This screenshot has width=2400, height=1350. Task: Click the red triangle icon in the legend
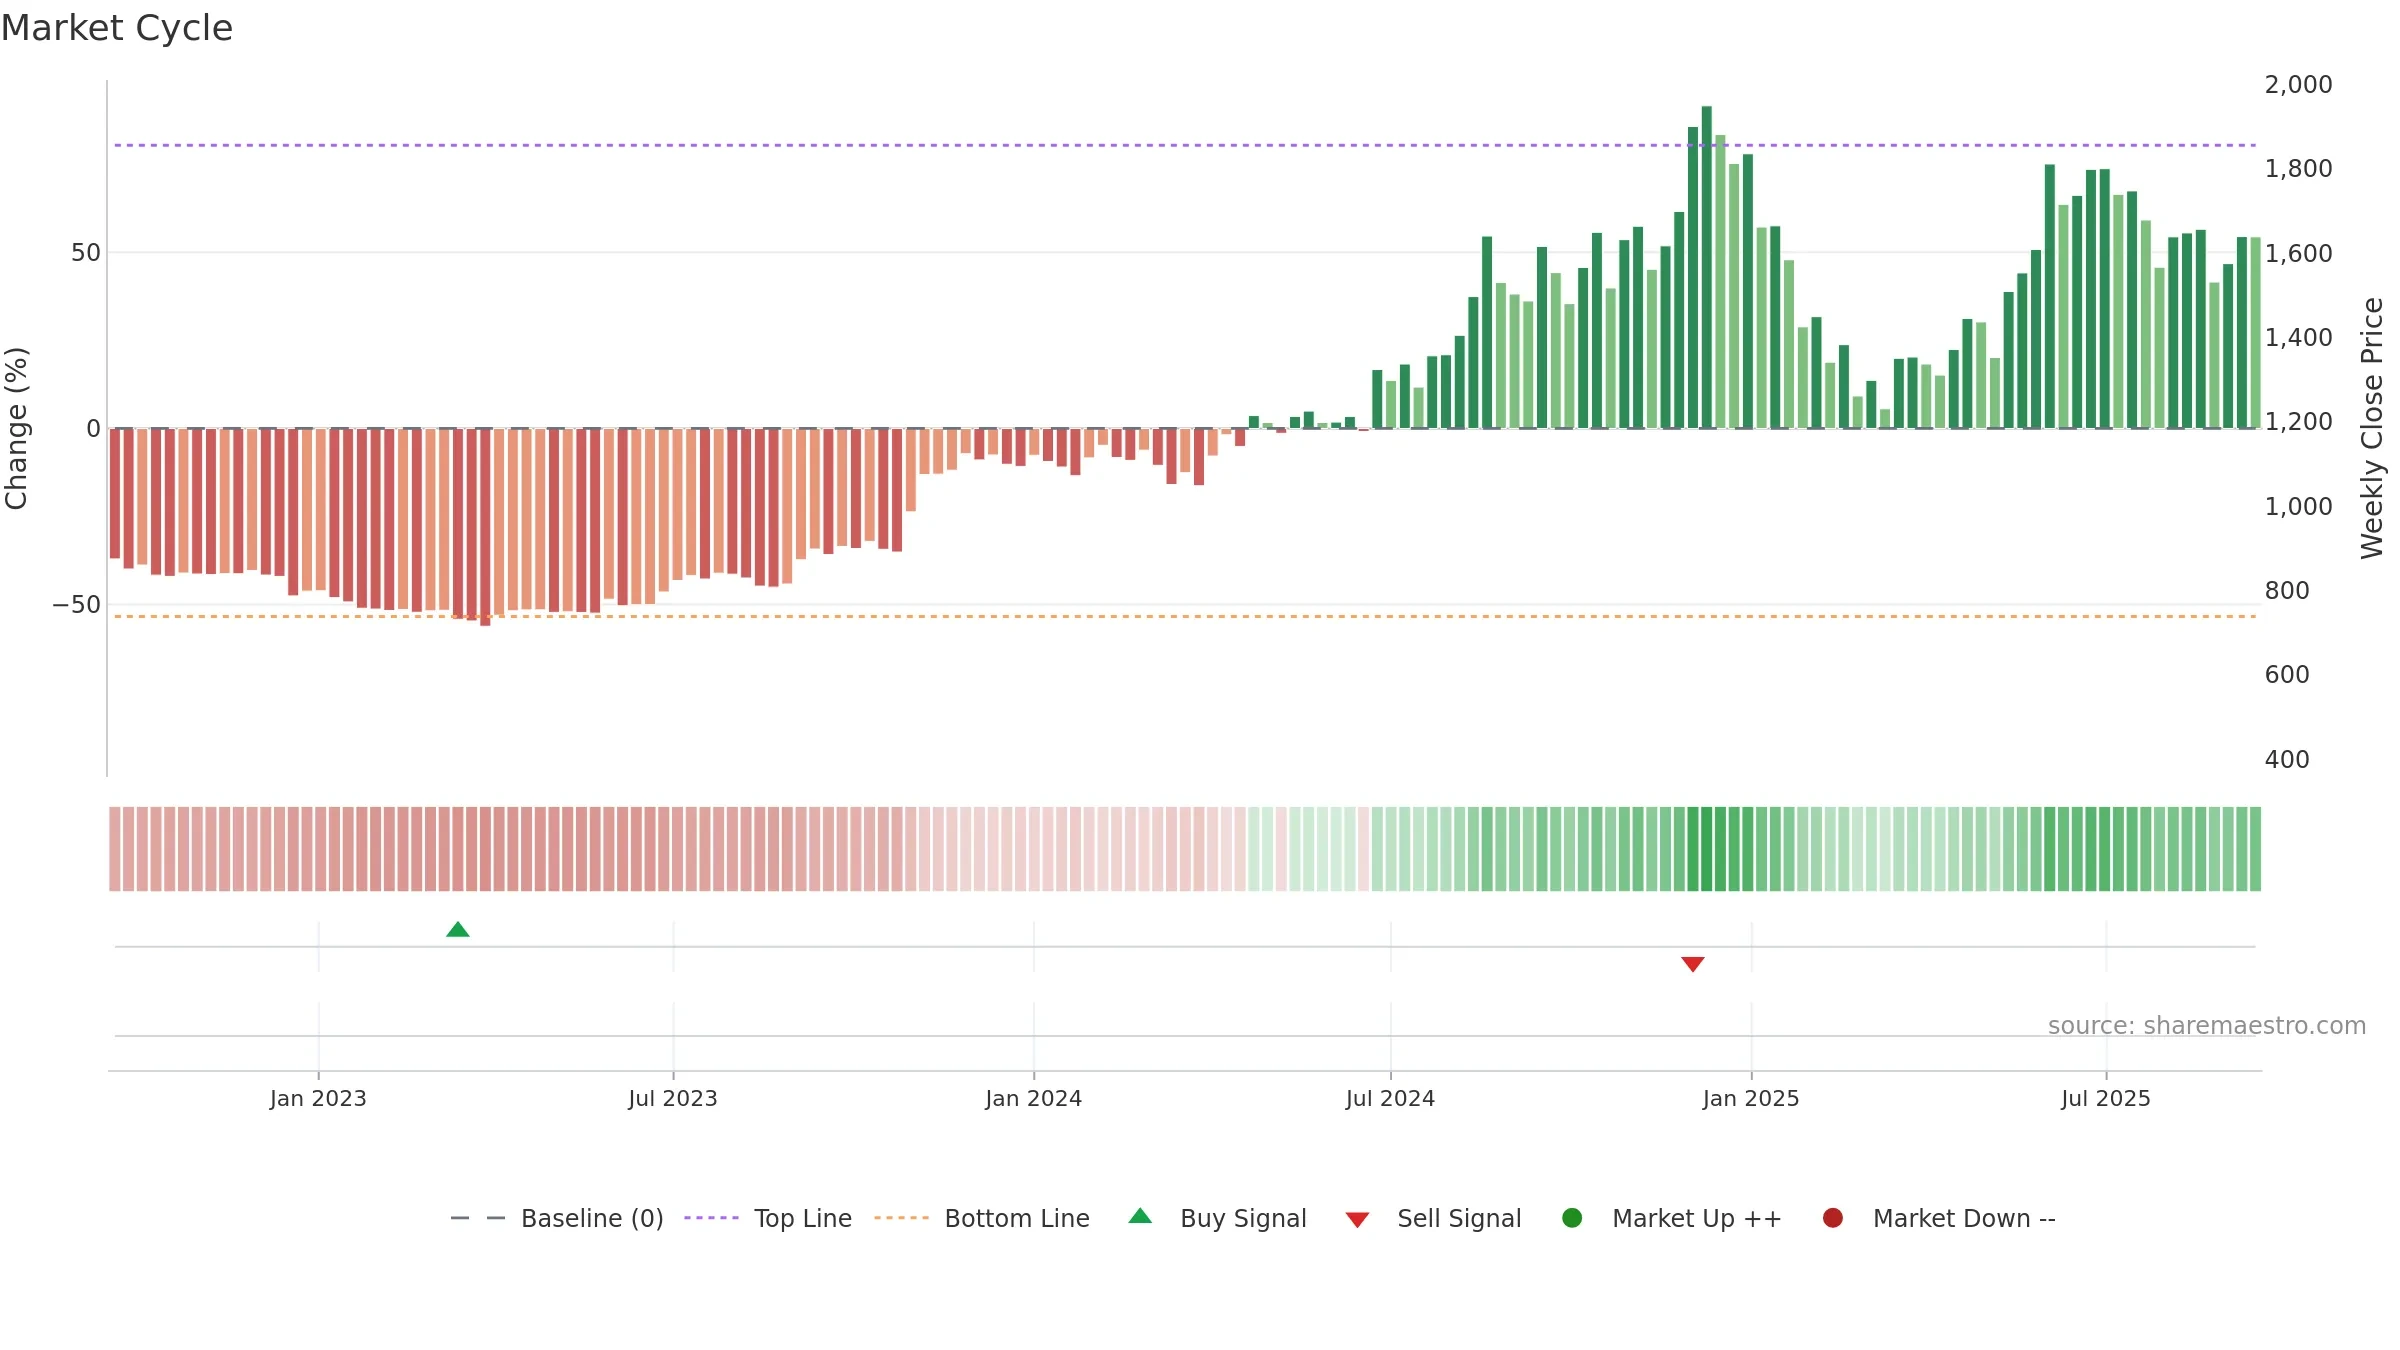(1357, 1220)
